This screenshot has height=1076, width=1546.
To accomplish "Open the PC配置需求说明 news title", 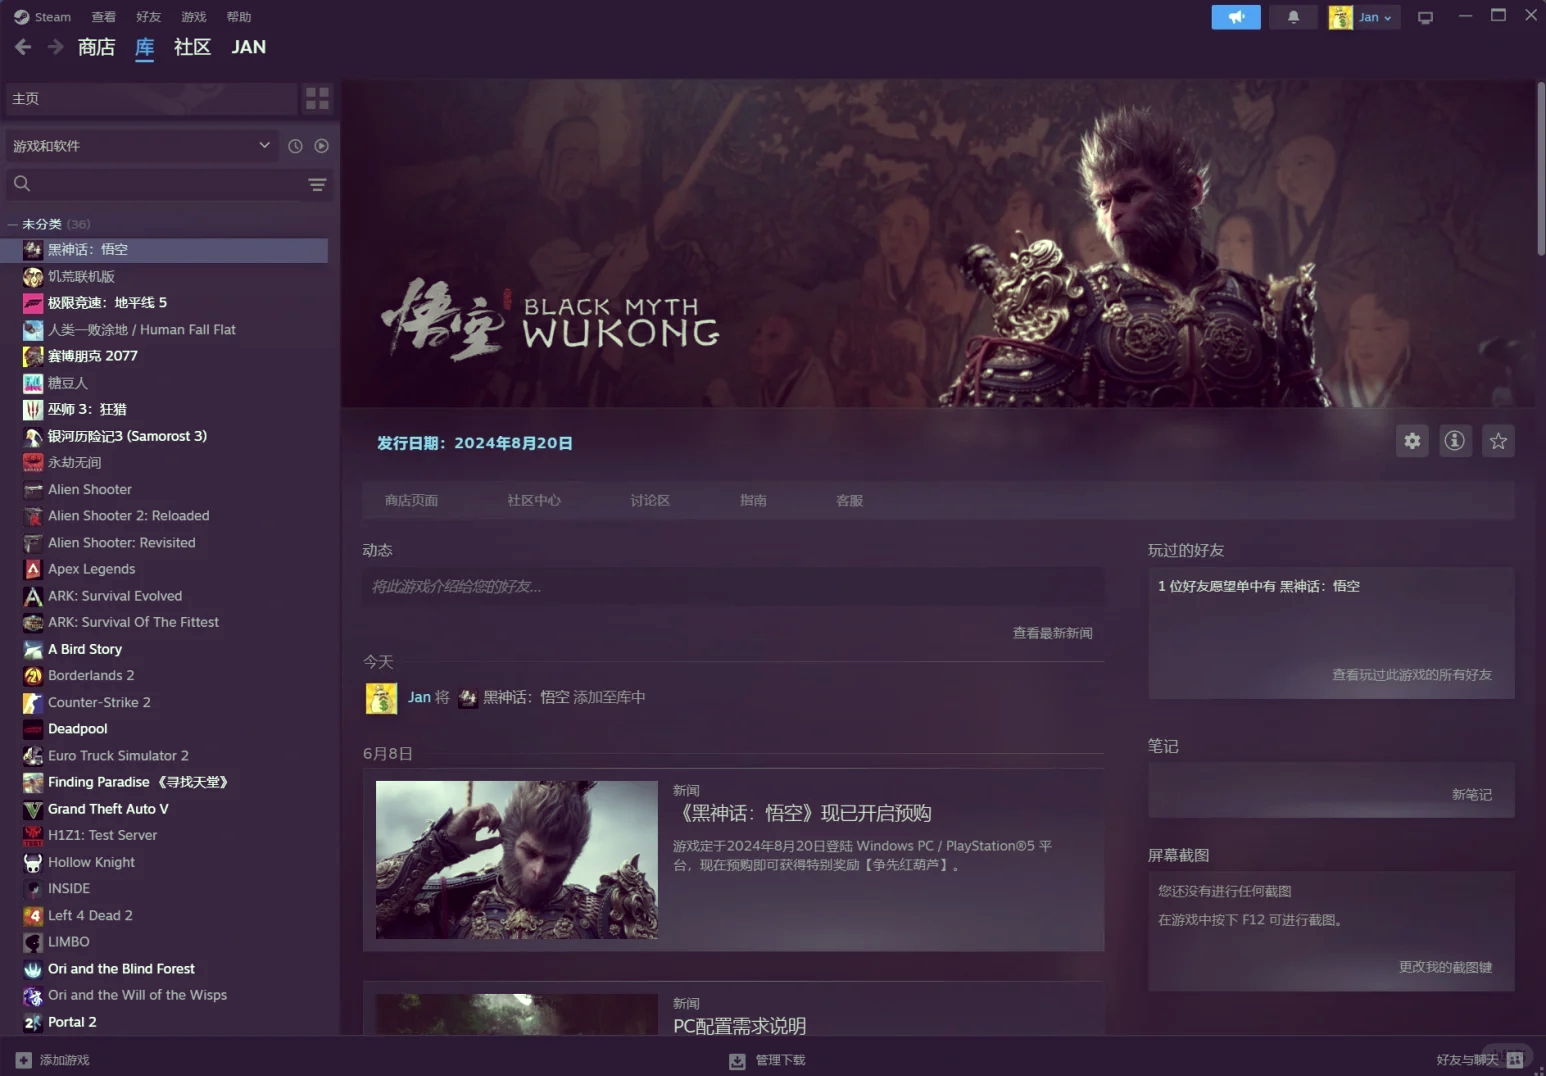I will [740, 1026].
